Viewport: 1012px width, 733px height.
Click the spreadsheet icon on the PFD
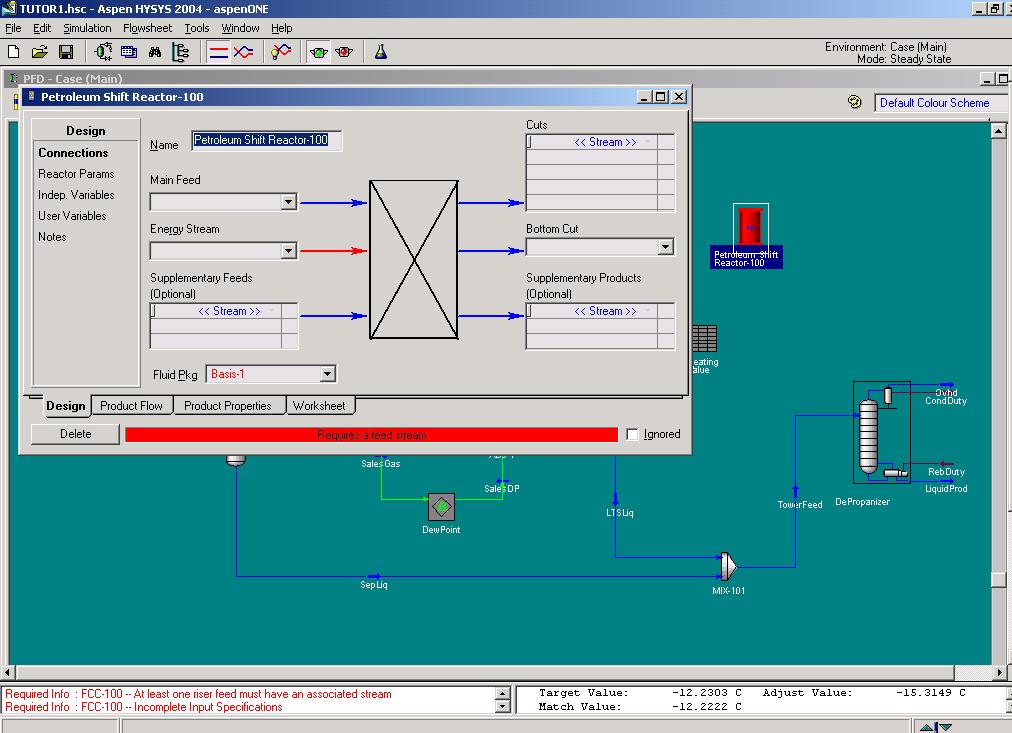tap(705, 338)
